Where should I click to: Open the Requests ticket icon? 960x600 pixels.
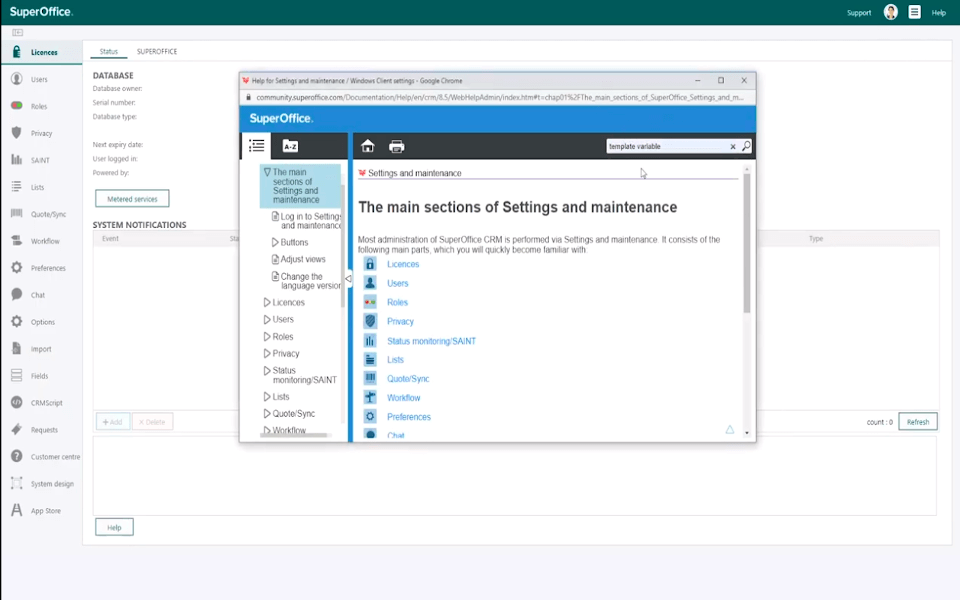(17, 429)
